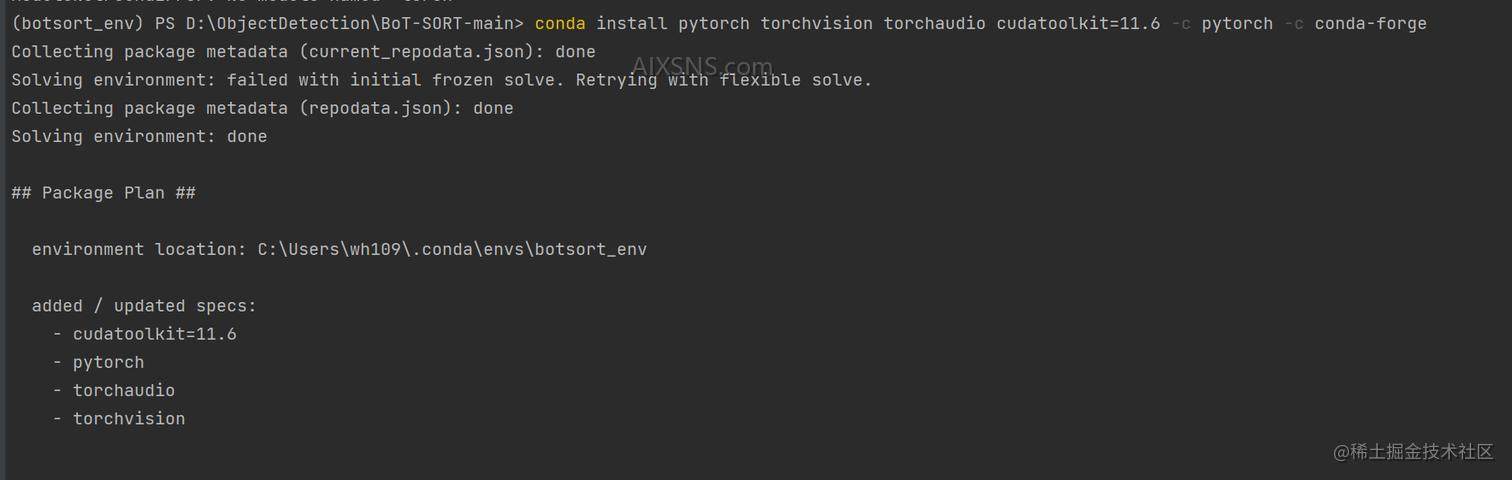Viewport: 1512px width, 480px height.
Task: Click the AIXSNS.com watermark text
Action: [702, 67]
